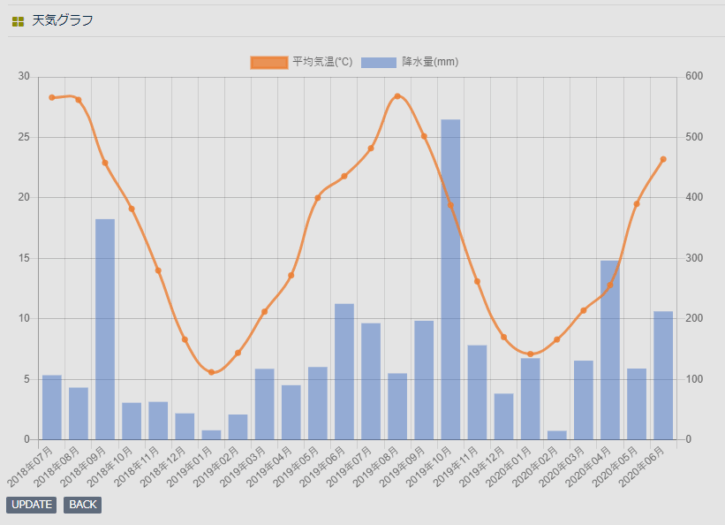Screen dimensions: 725x525
Task: Select the 2018年09月 precipitation bar
Action: (x=105, y=329)
